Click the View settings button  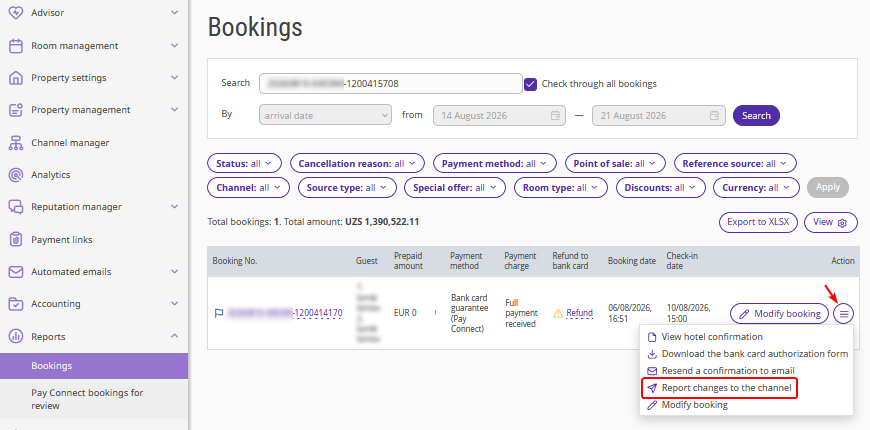click(831, 222)
